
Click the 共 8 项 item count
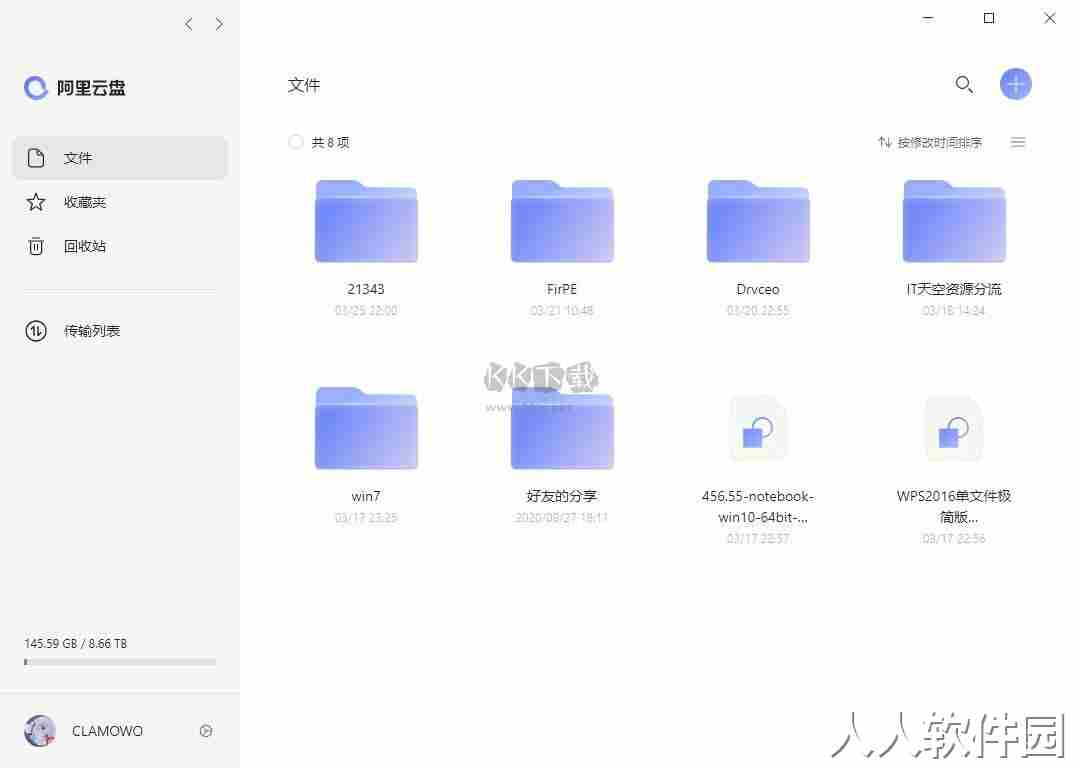pyautogui.click(x=331, y=143)
